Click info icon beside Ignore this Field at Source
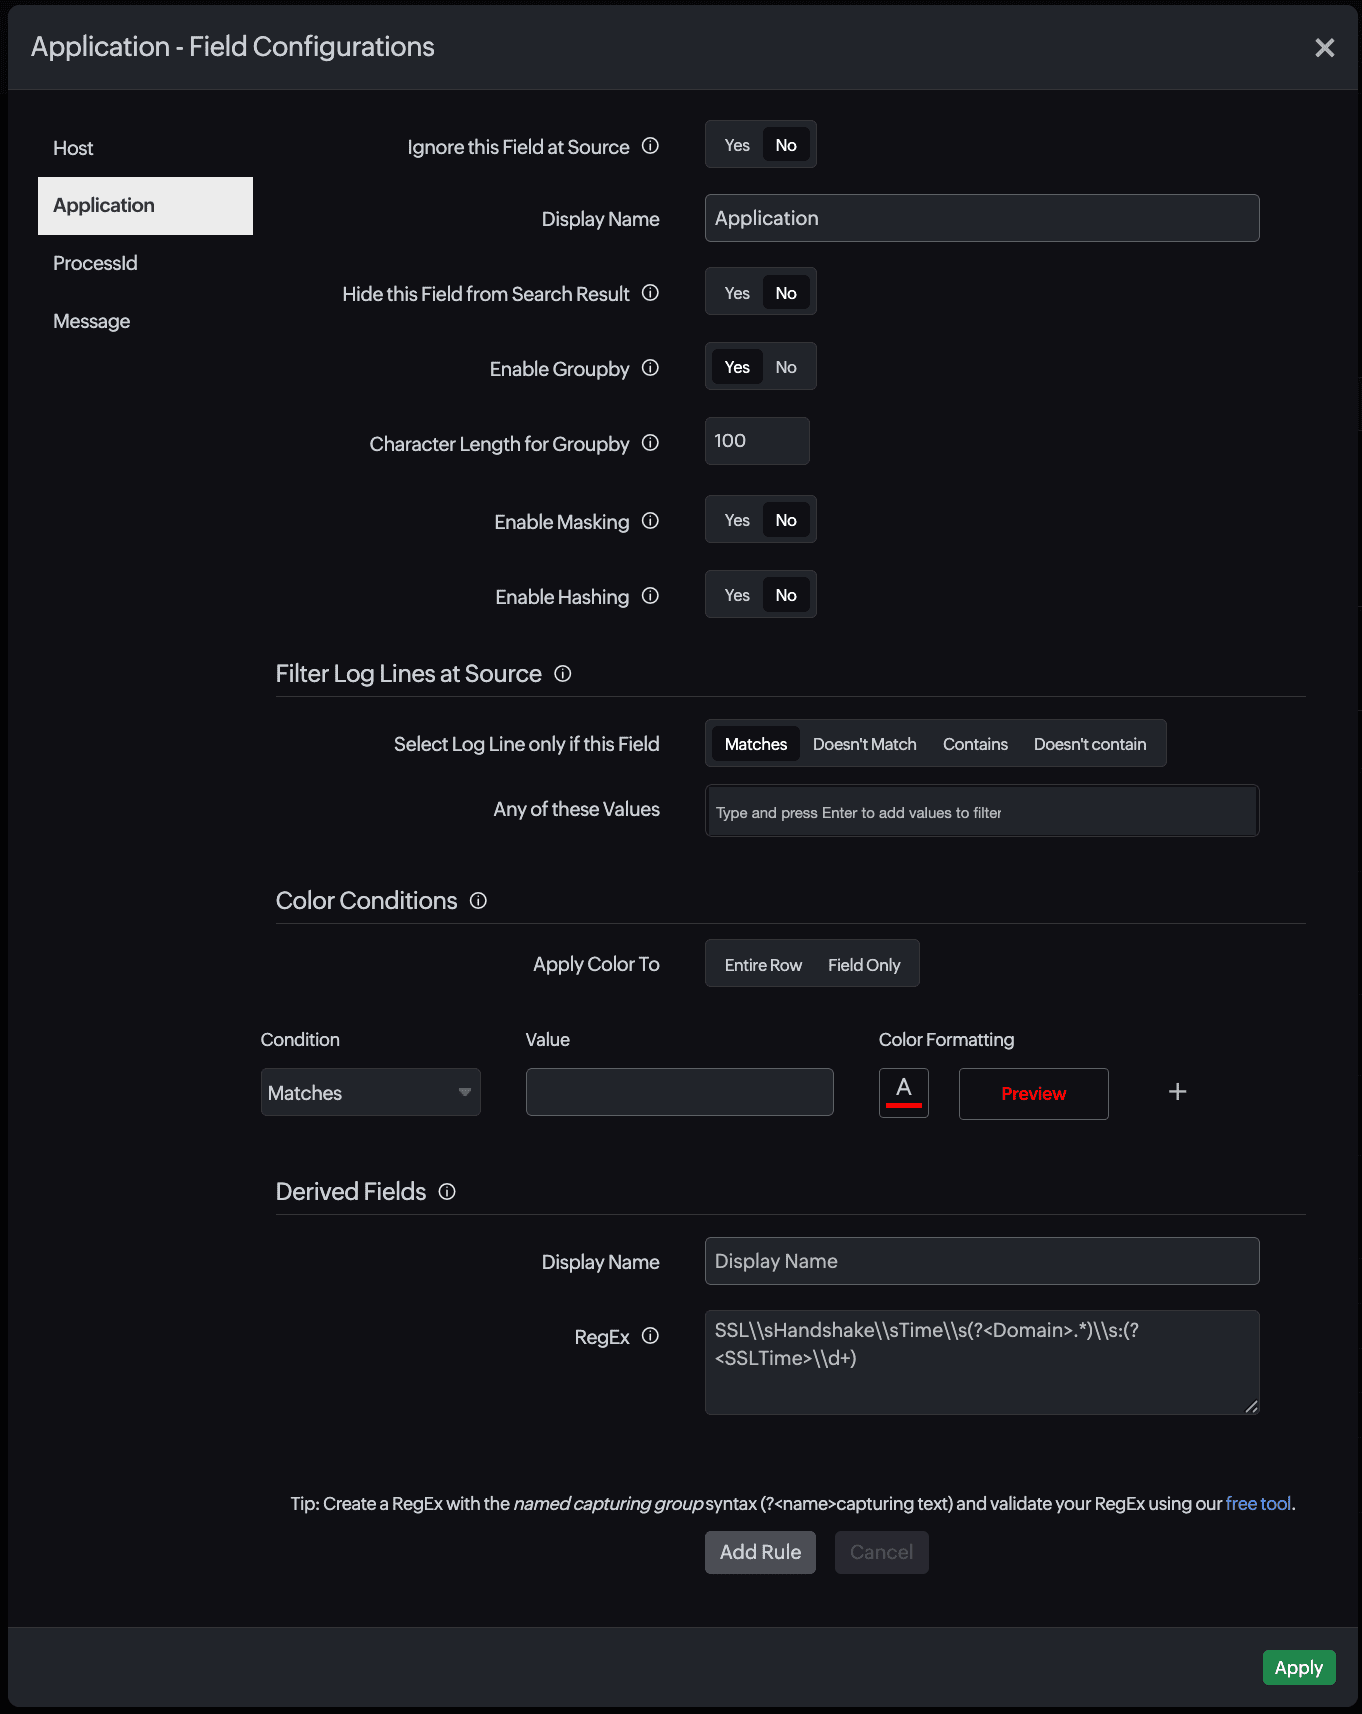Image resolution: width=1362 pixels, height=1714 pixels. [650, 146]
